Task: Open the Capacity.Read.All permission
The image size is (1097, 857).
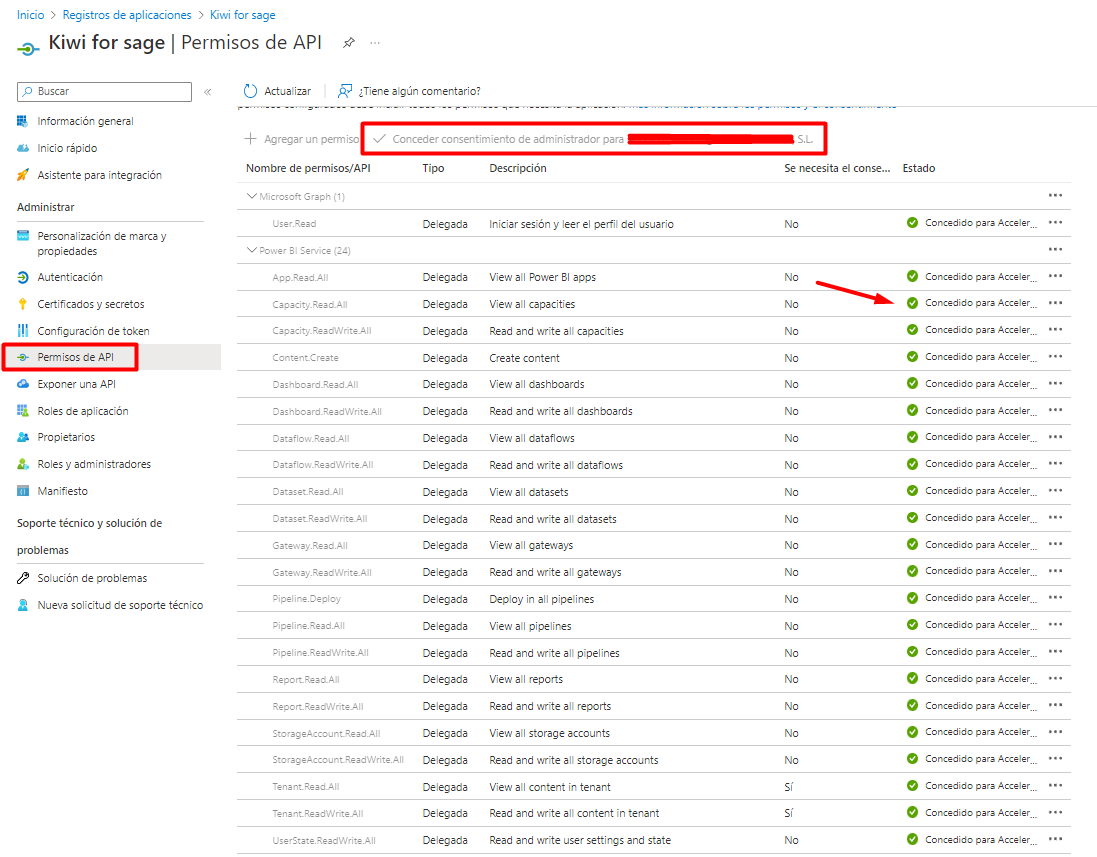Action: tap(310, 305)
